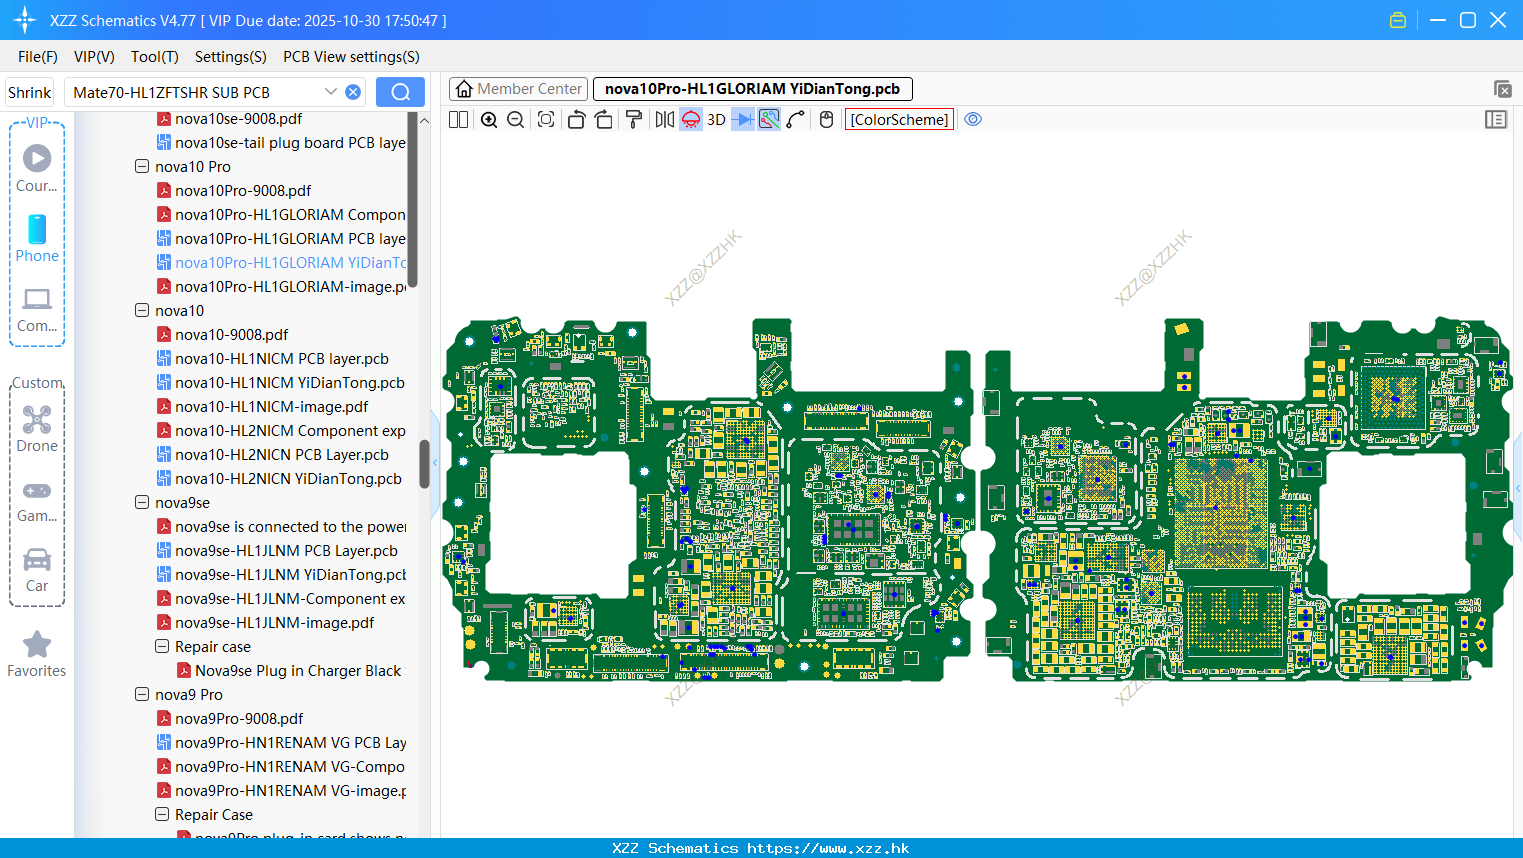1523x858 pixels.
Task: Select the Game console category
Action: pyautogui.click(x=37, y=501)
